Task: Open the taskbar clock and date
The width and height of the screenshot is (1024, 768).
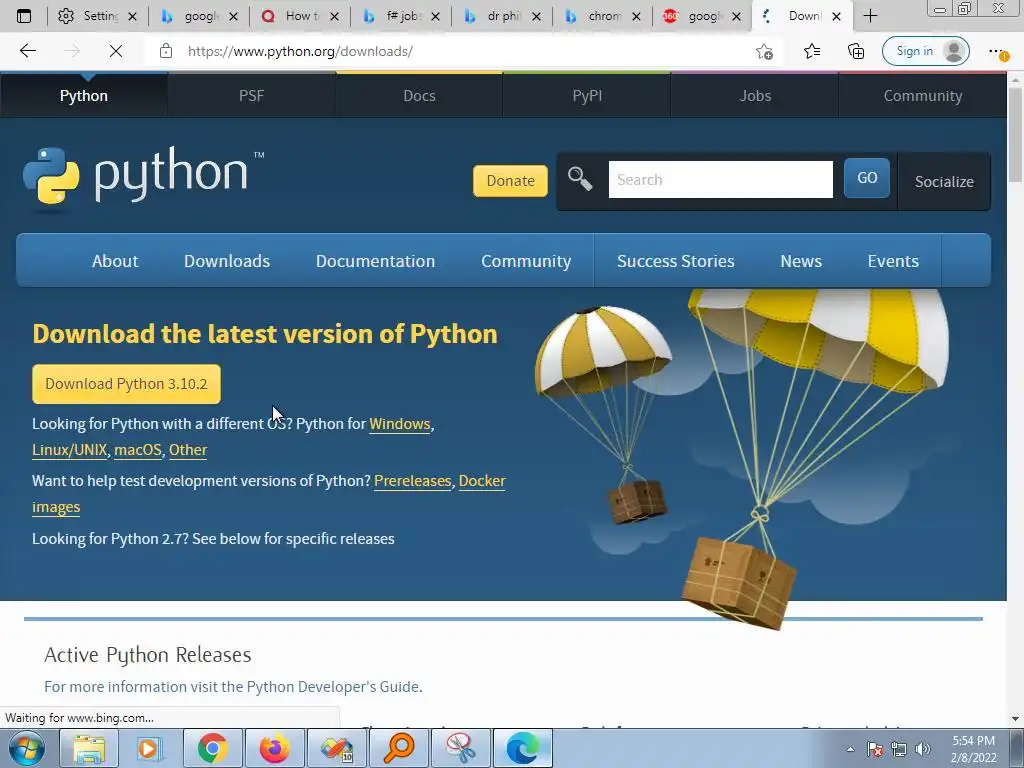Action: 973,749
